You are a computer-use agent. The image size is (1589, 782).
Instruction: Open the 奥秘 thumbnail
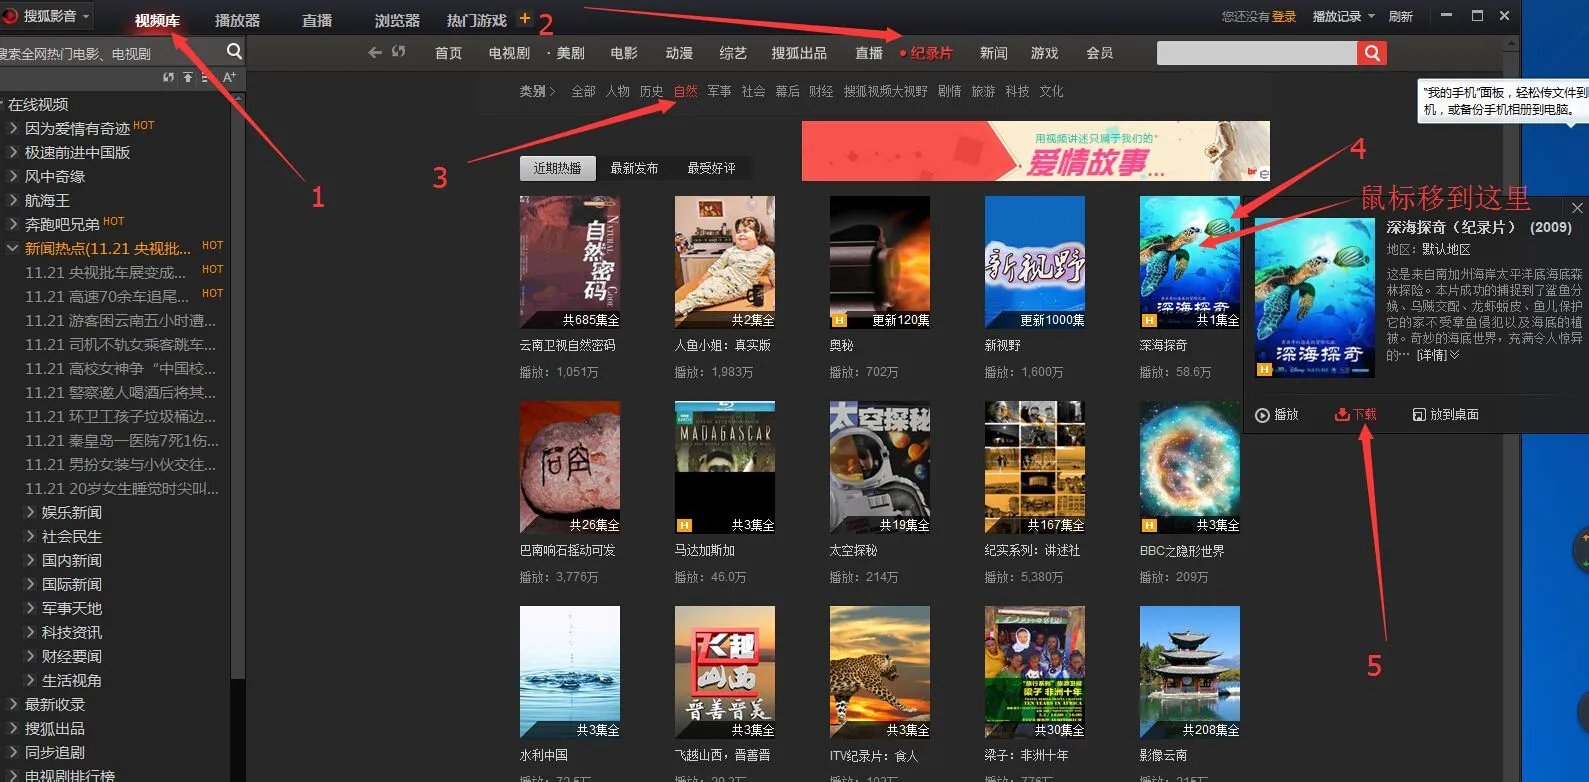(880, 262)
